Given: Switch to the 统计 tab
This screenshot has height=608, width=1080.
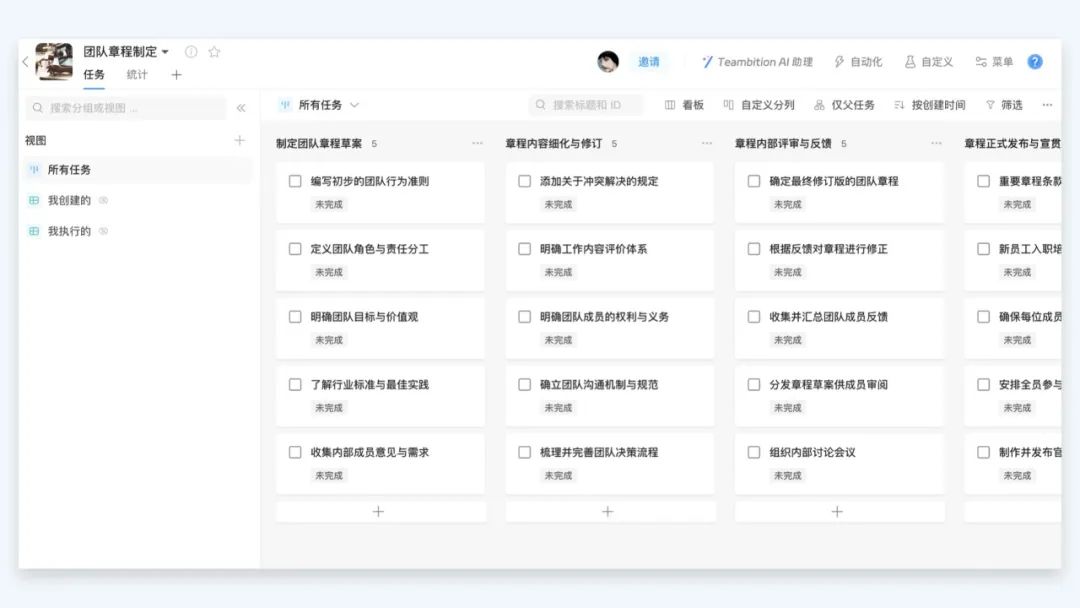Looking at the screenshot, I should [x=137, y=75].
